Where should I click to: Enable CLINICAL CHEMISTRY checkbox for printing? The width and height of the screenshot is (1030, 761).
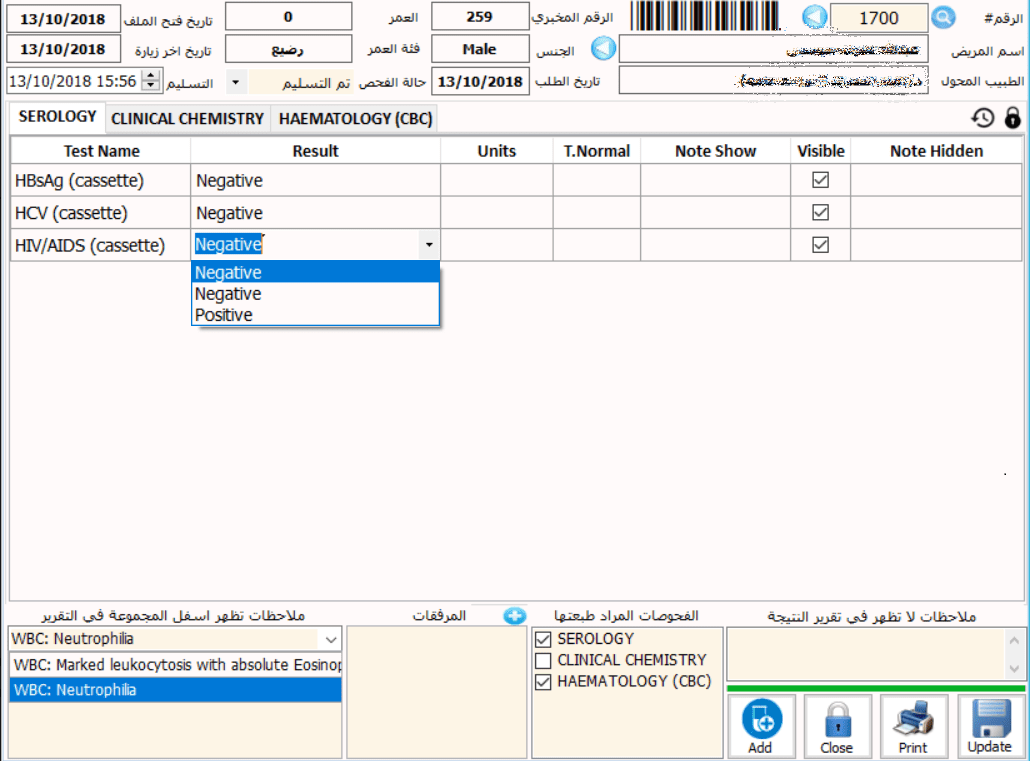(x=543, y=661)
